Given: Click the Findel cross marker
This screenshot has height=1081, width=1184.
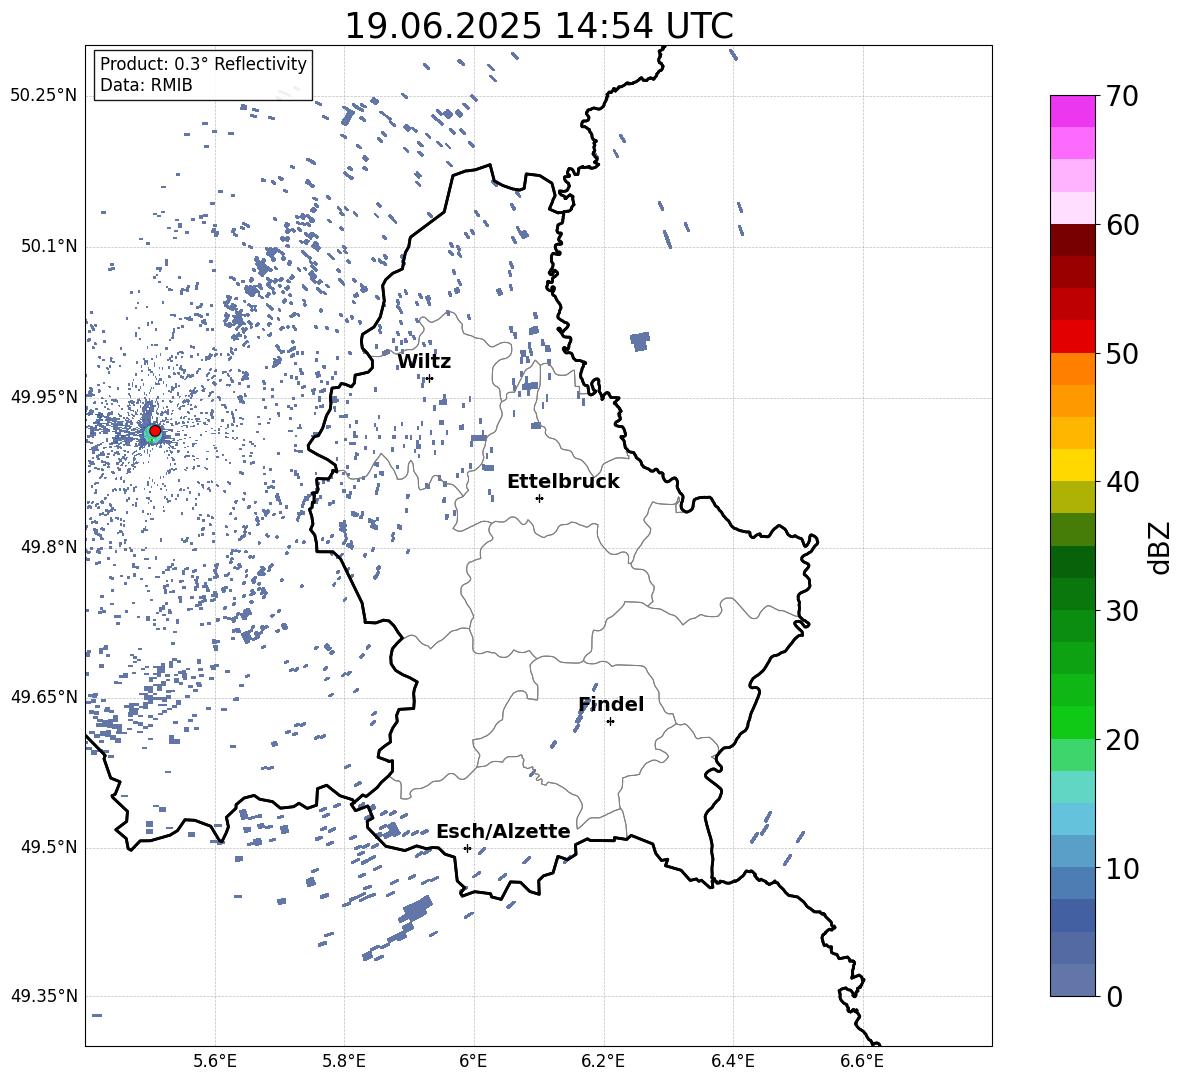Looking at the screenshot, I should tap(610, 722).
